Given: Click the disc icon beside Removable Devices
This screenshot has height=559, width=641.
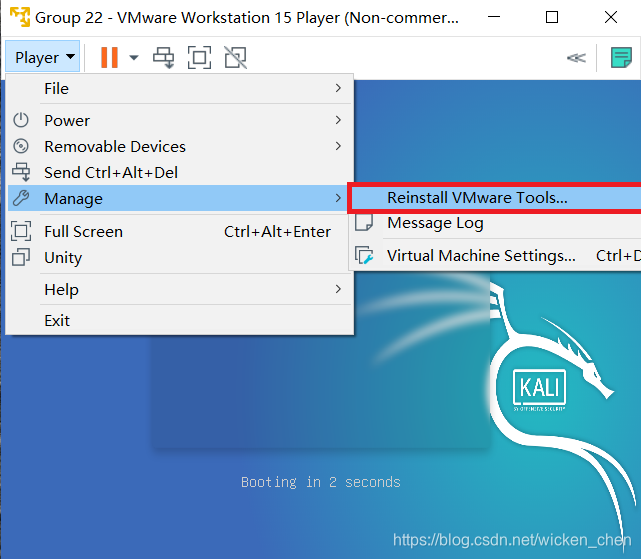Looking at the screenshot, I should point(21,146).
